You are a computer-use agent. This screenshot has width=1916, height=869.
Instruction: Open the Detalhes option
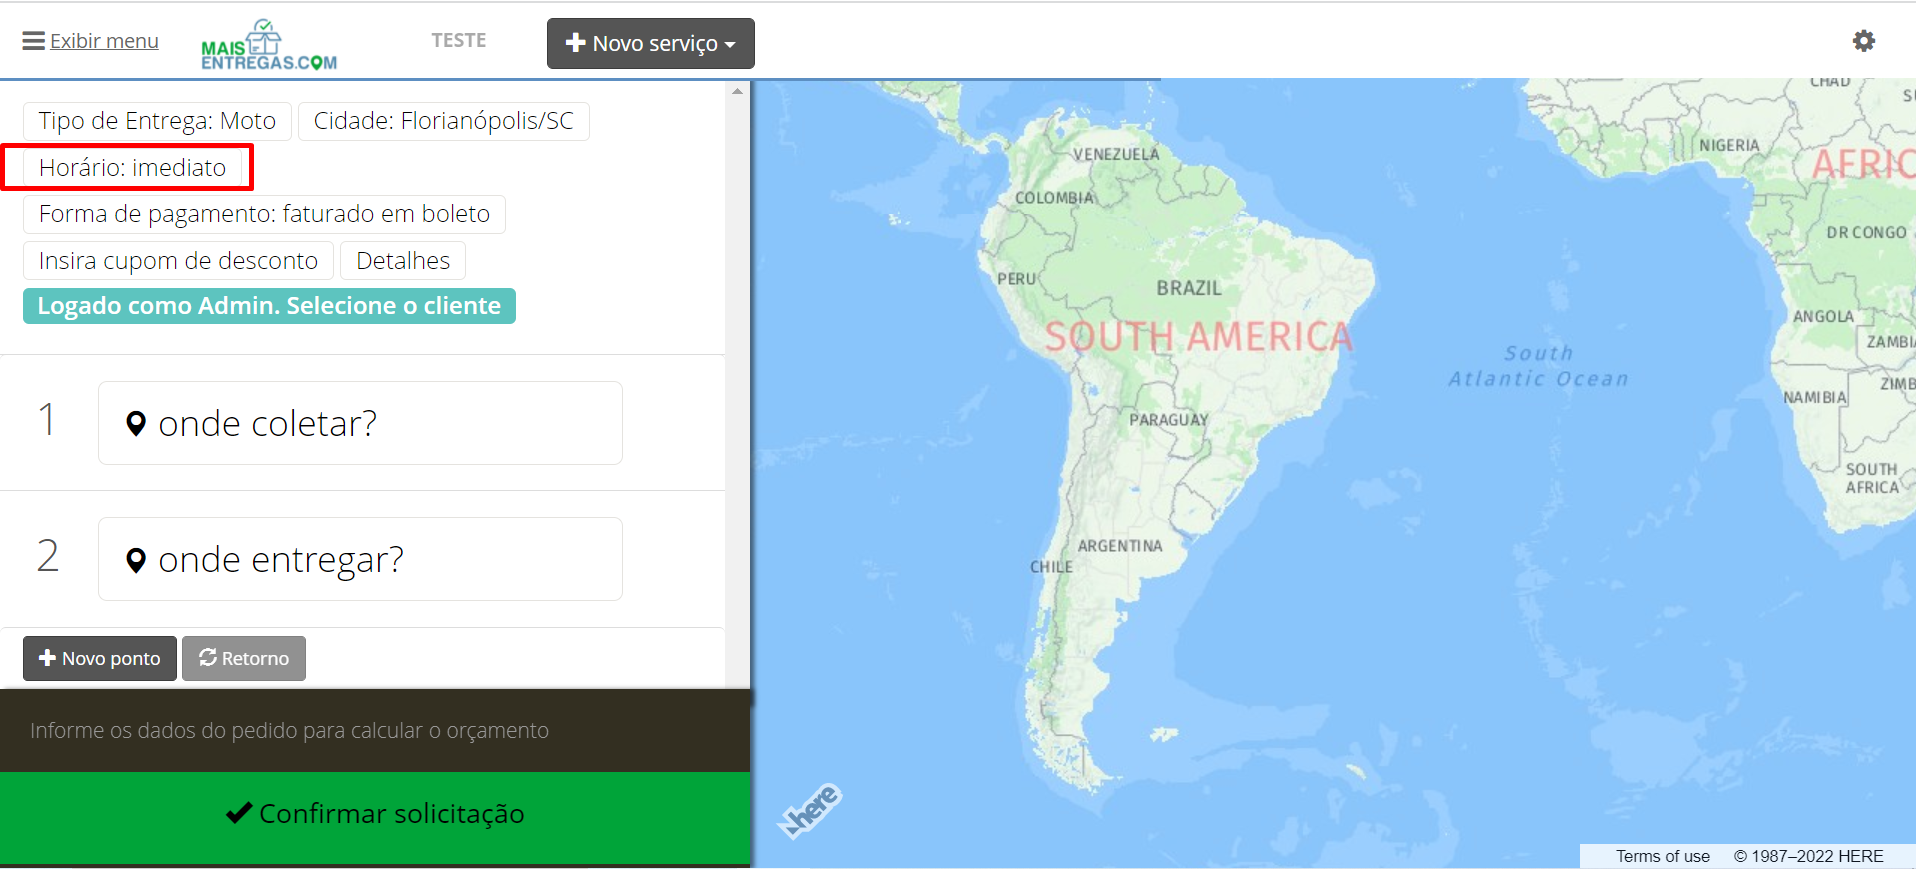pyautogui.click(x=403, y=261)
